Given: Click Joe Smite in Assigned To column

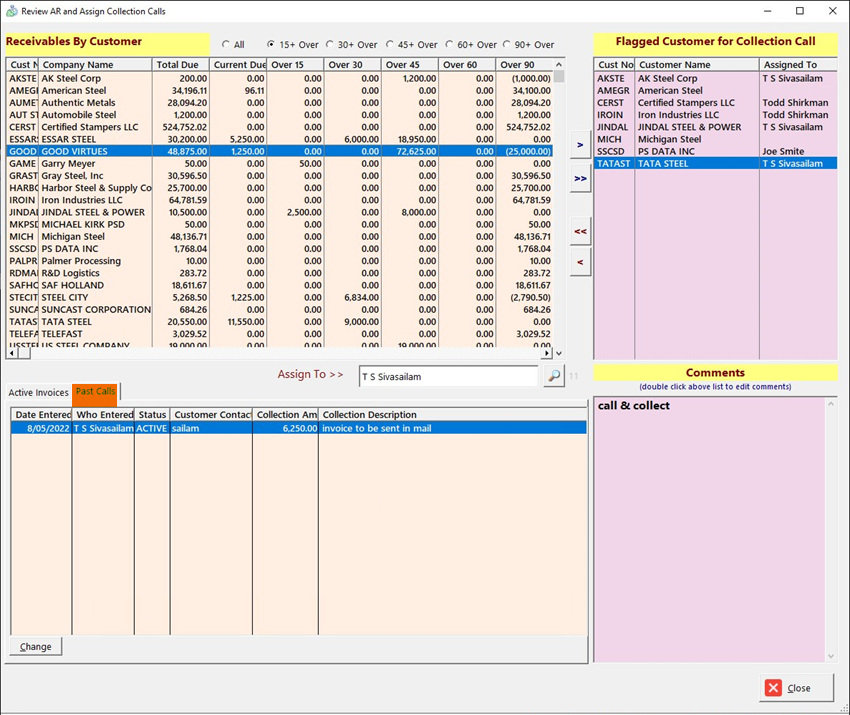Looking at the screenshot, I should point(783,151).
